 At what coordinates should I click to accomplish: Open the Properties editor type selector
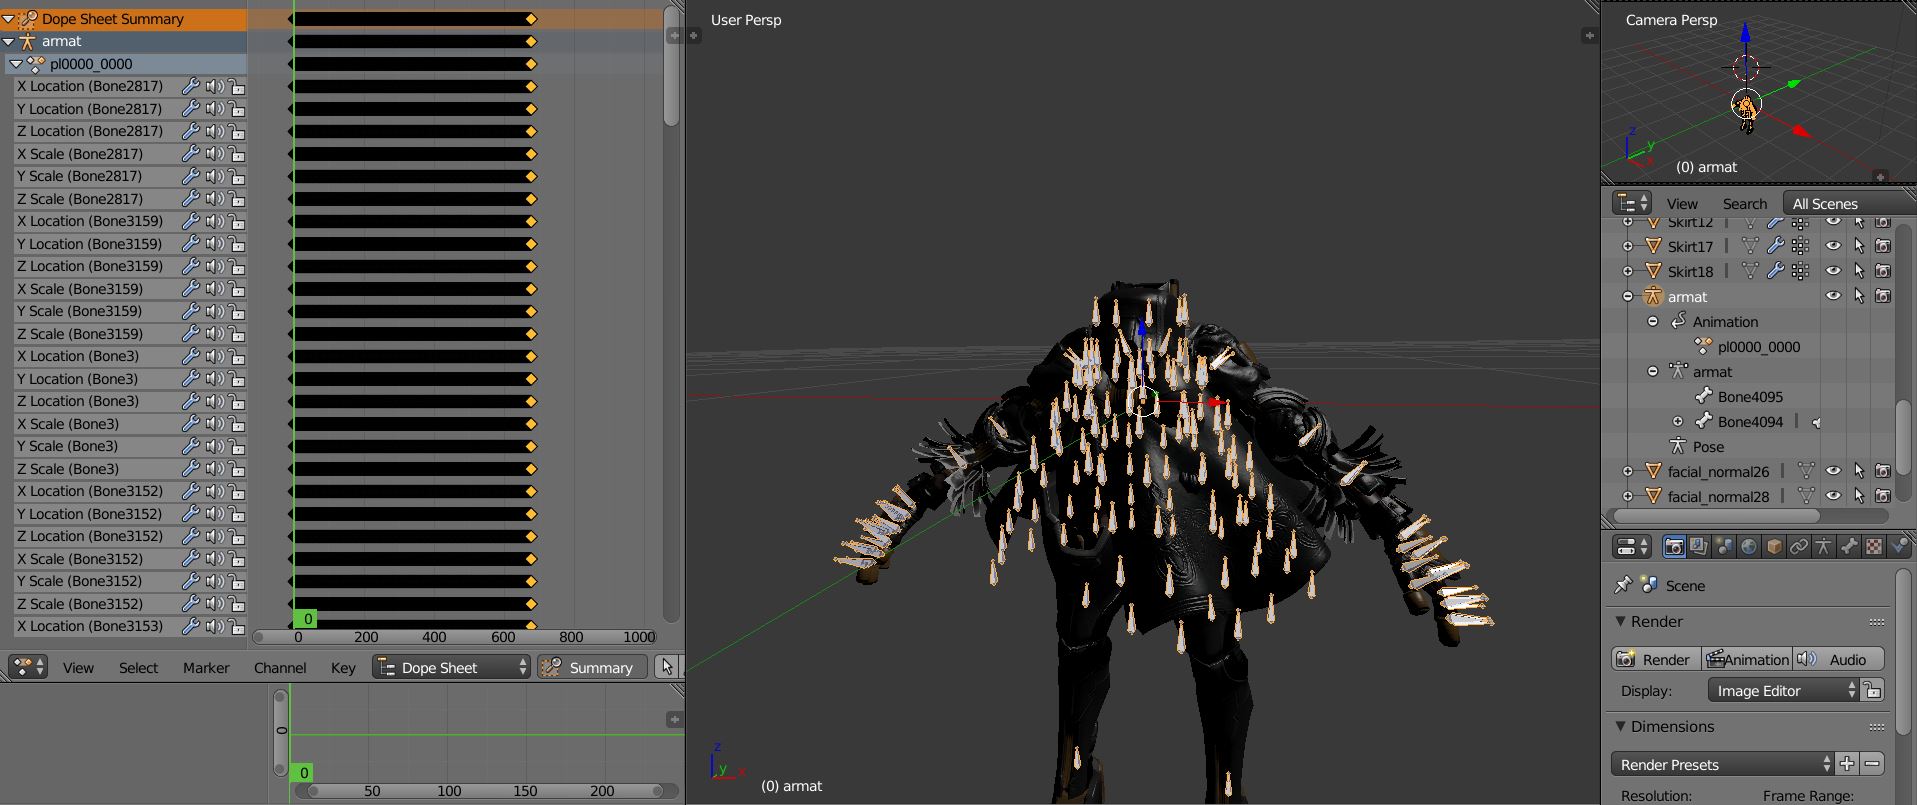(1632, 547)
